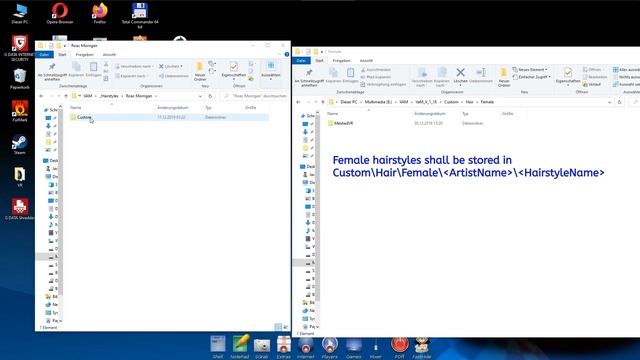Open Ansicht tab in Female window
Image resolution: width=640 pixels, height=360 pixels.
[366, 60]
